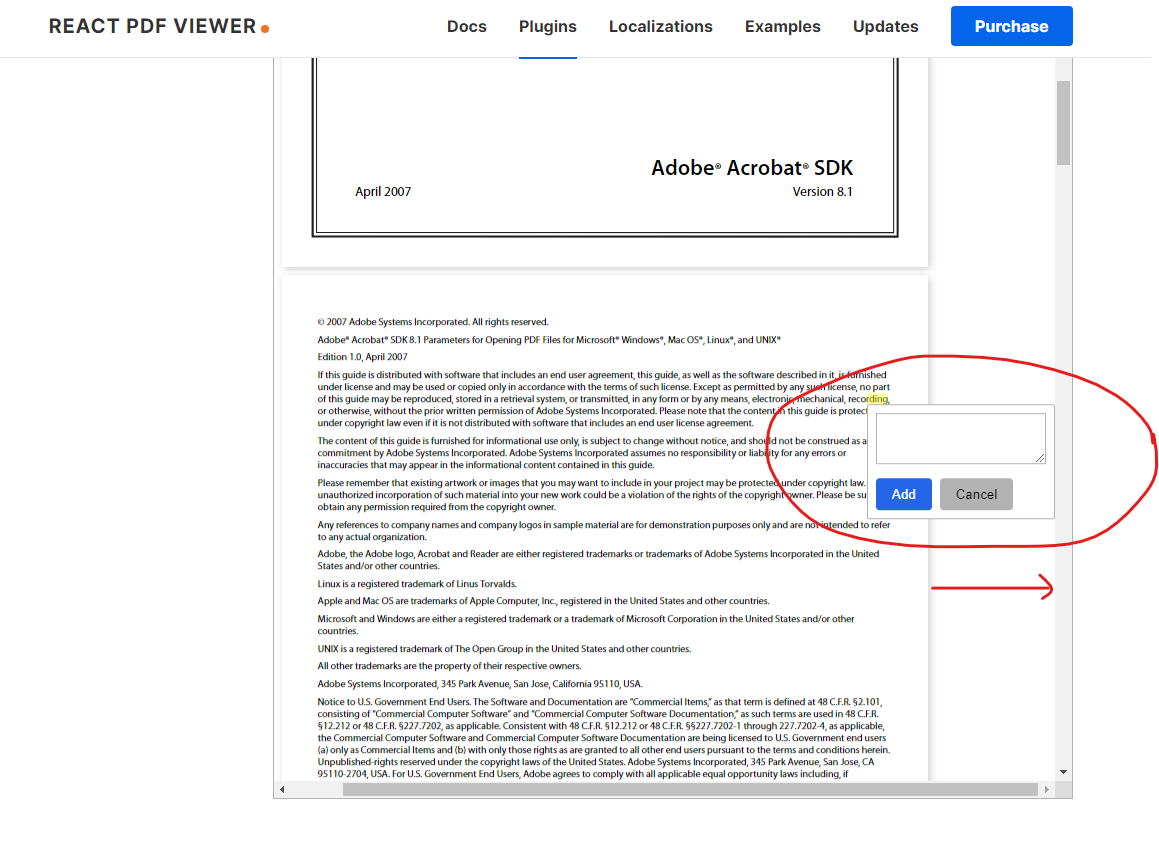Open the Localizations section

click(x=660, y=26)
